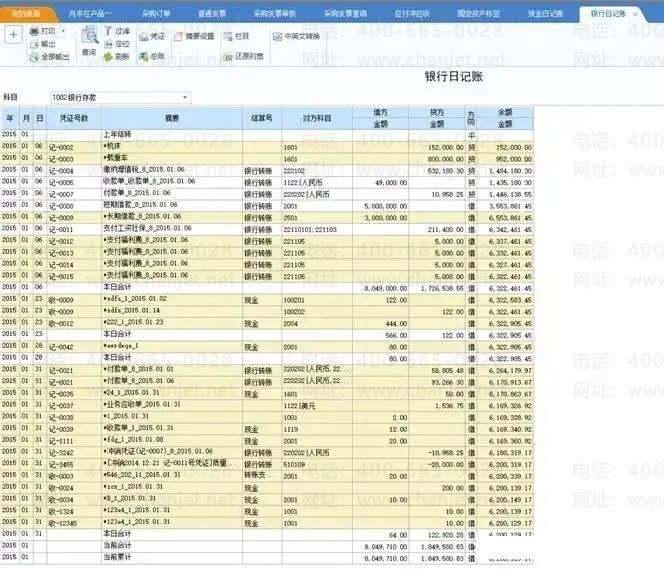This screenshot has height=569, width=664.
Task: Select voucher 记-0005 cell
Action: point(74,182)
